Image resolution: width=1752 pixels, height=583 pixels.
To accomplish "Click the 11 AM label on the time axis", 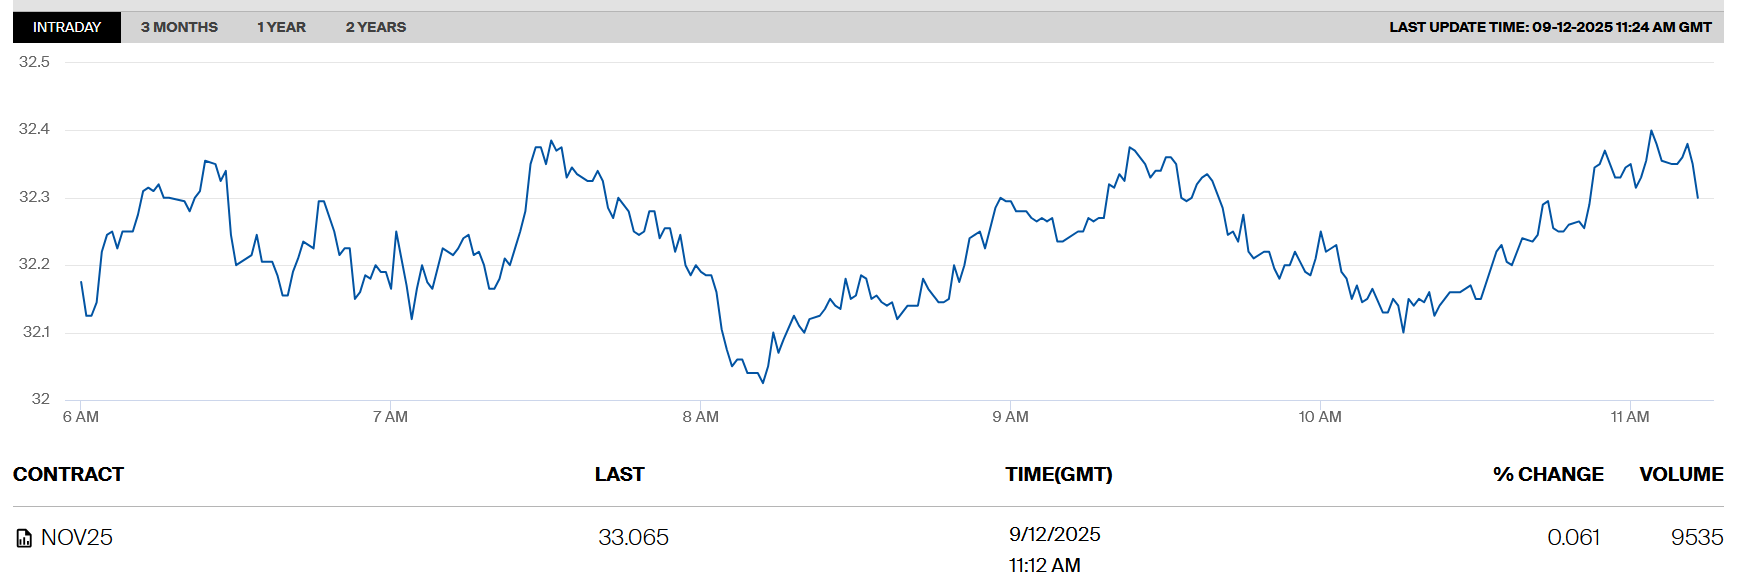I will pos(1630,417).
